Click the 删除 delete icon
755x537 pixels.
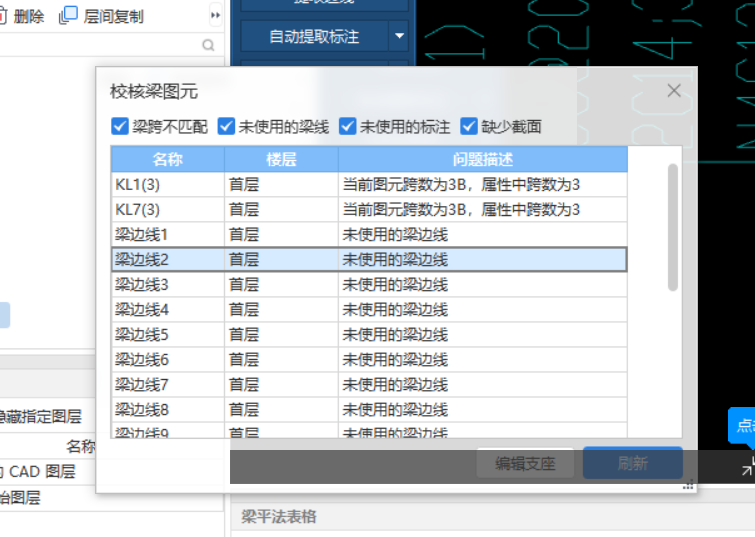[x=2, y=16]
